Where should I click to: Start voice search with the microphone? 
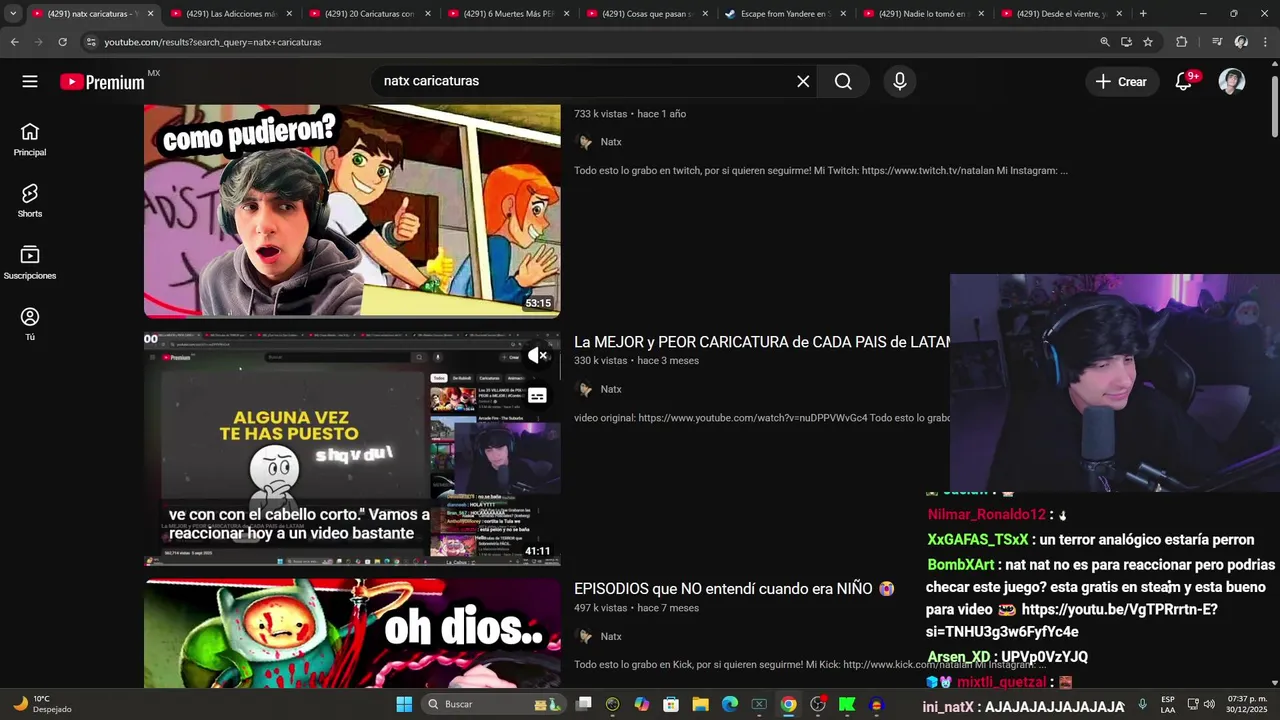click(900, 82)
